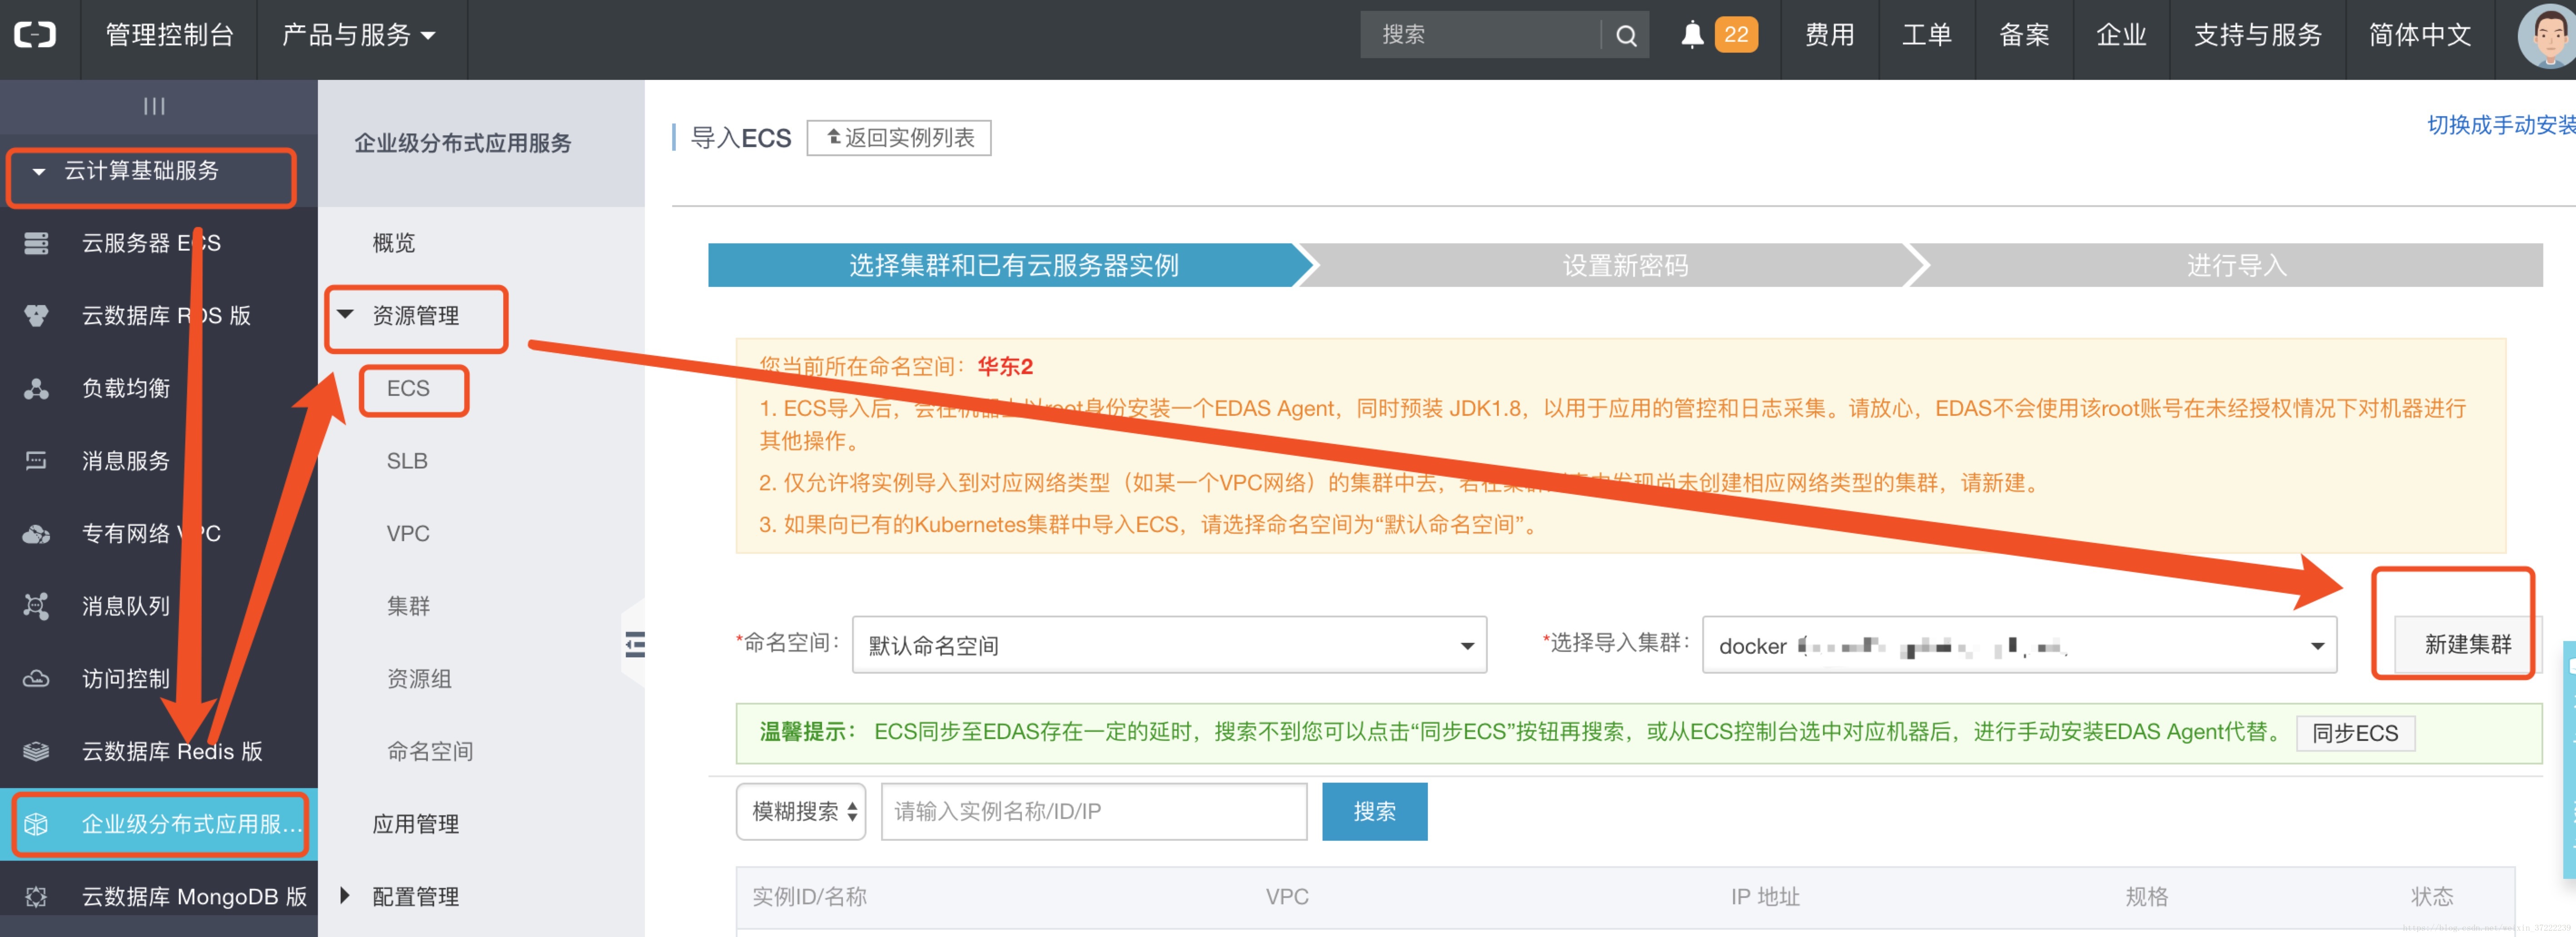2576x937 pixels.
Task: Click the 云数据库 RDS 版 icon
Action: pos(36,316)
